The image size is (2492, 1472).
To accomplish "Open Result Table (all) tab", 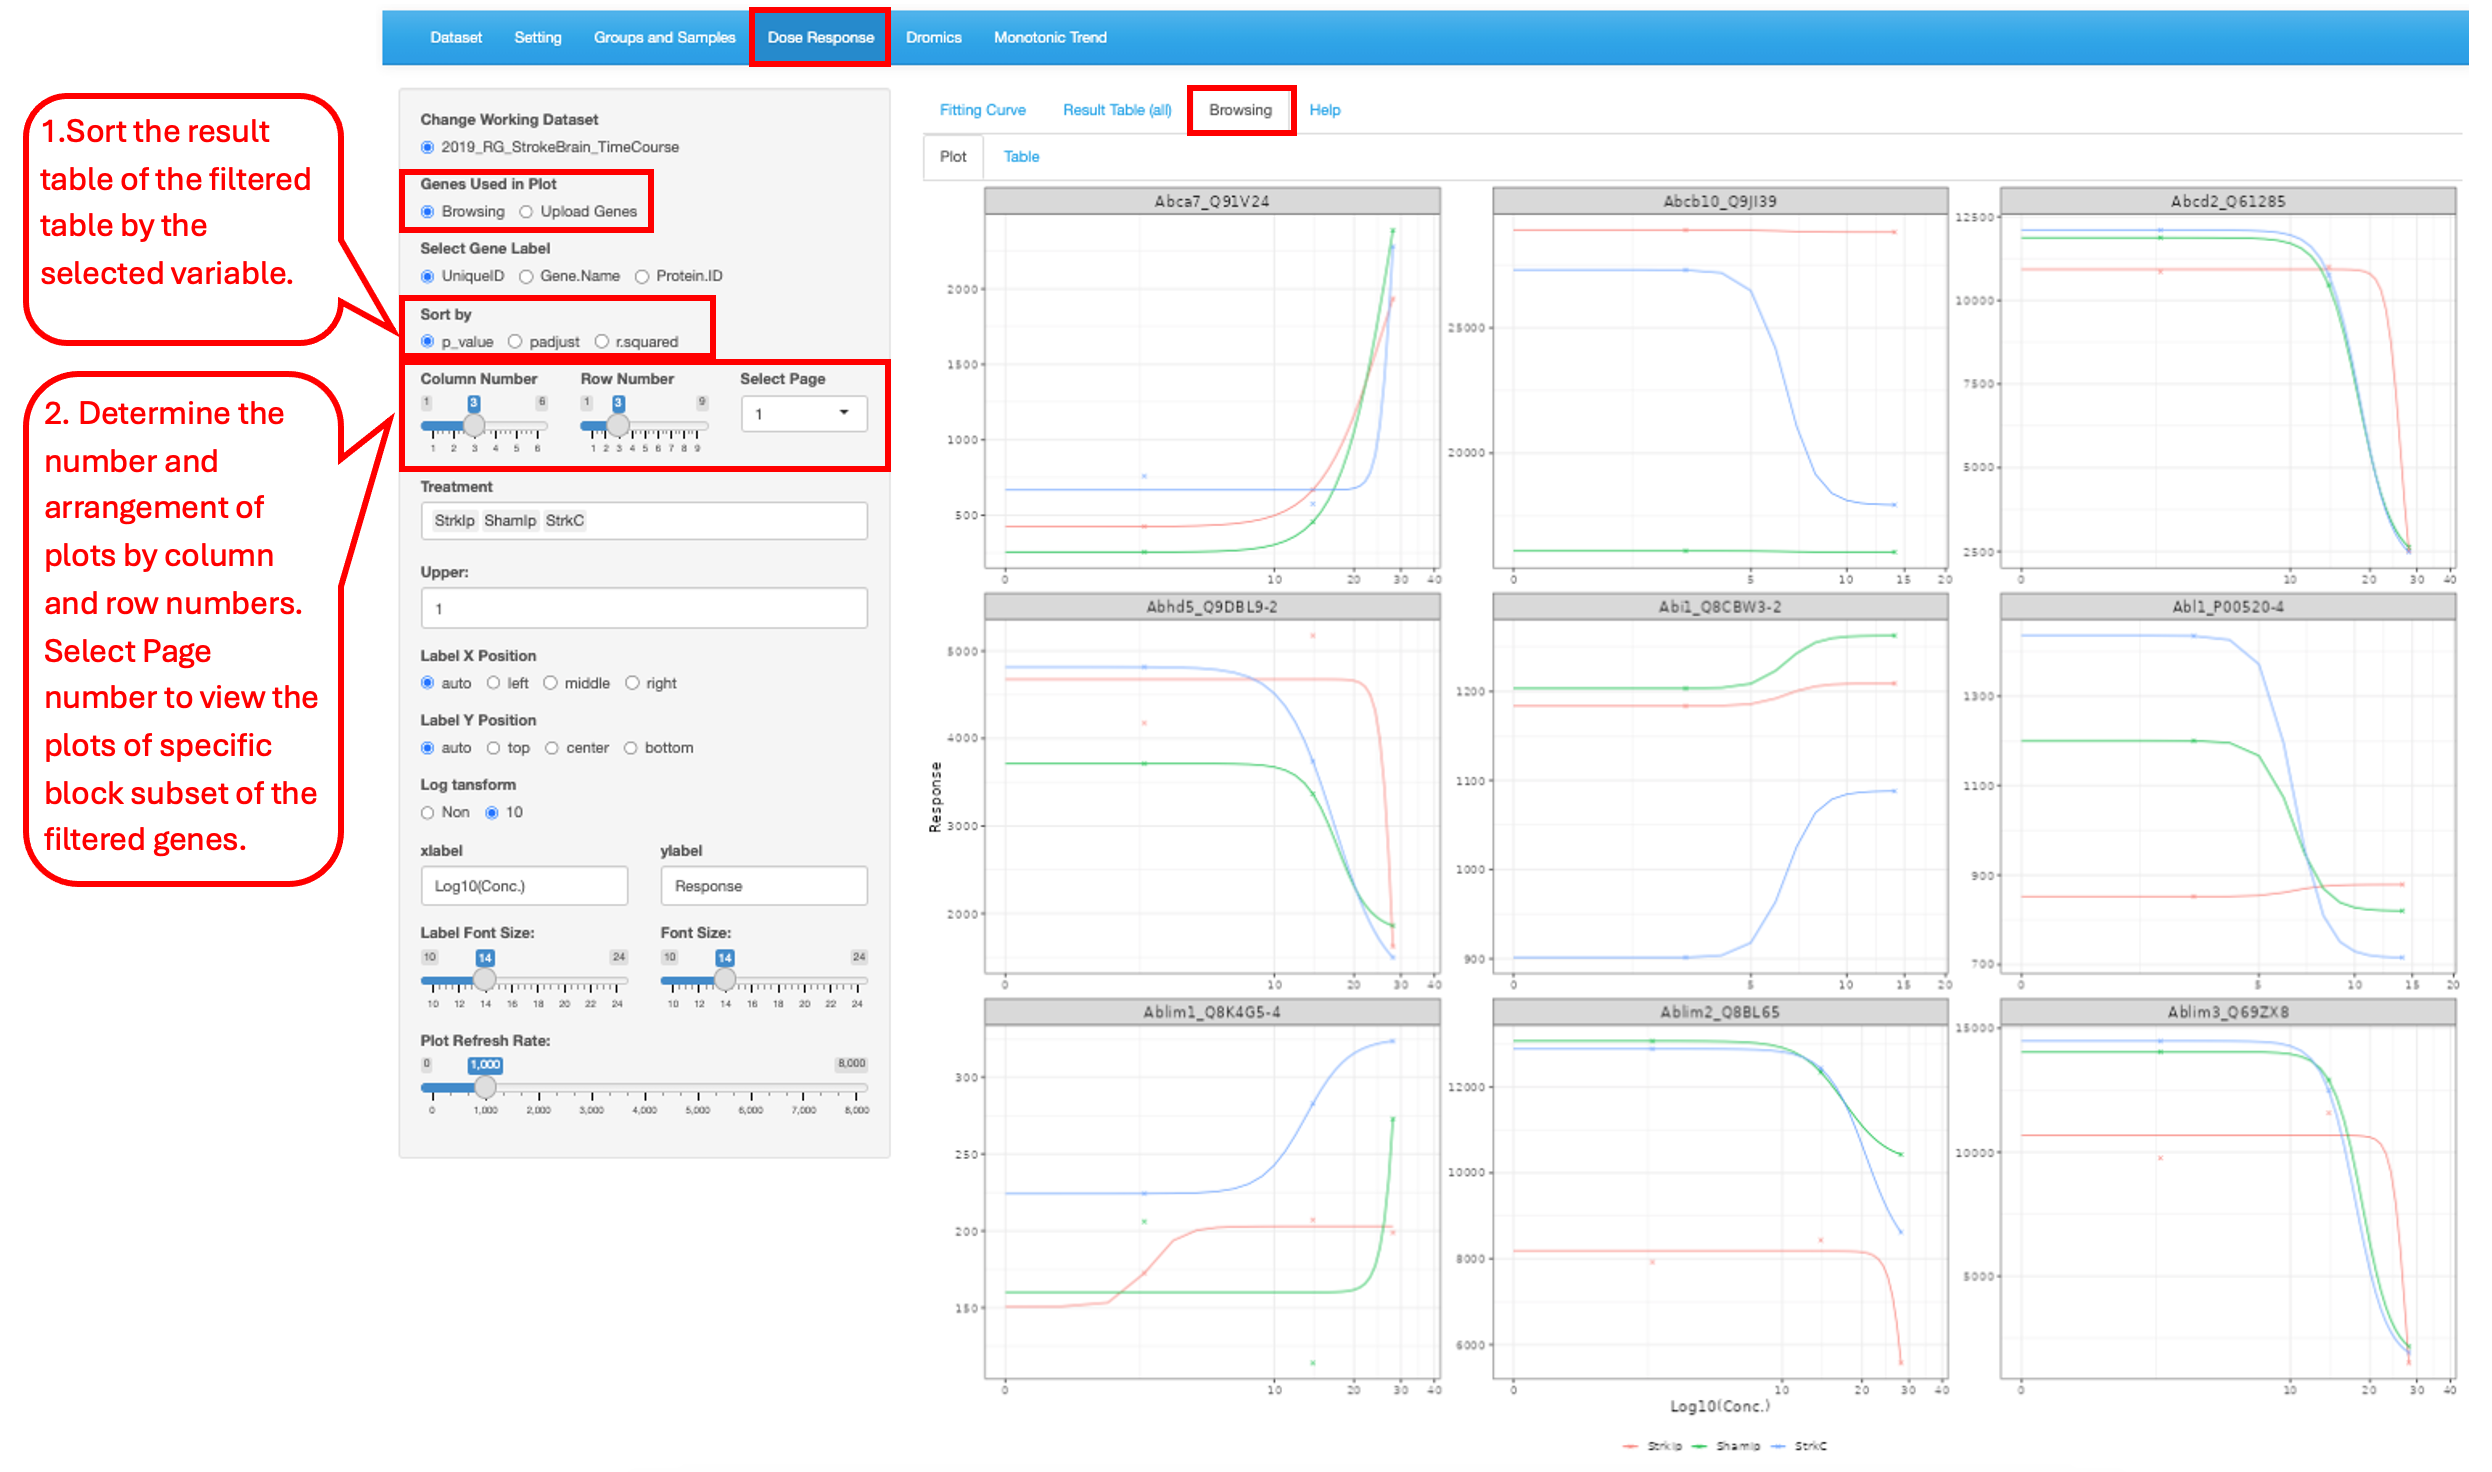I will (x=1116, y=110).
